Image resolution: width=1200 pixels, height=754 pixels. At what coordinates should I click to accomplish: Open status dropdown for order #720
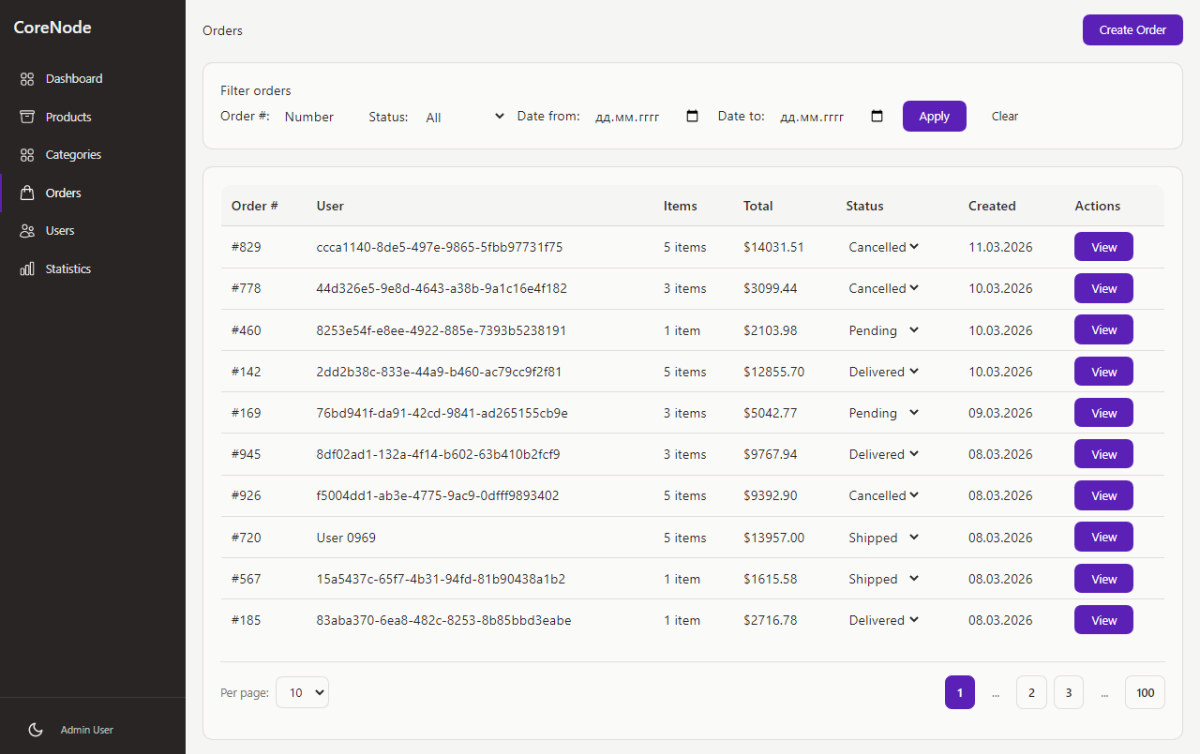pos(883,538)
